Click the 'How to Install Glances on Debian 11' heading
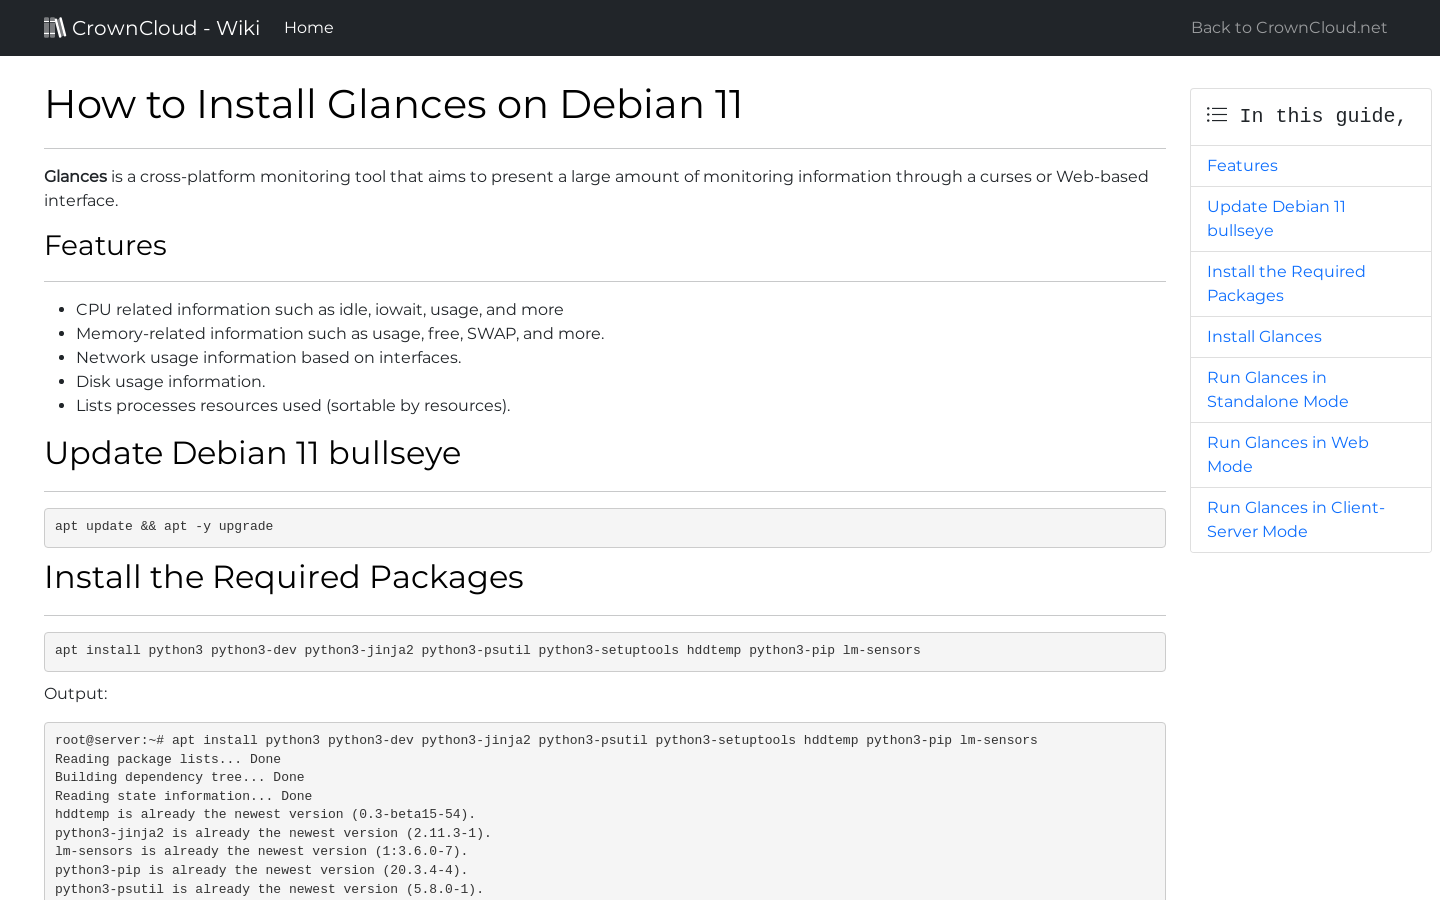This screenshot has height=900, width=1440. (x=393, y=104)
